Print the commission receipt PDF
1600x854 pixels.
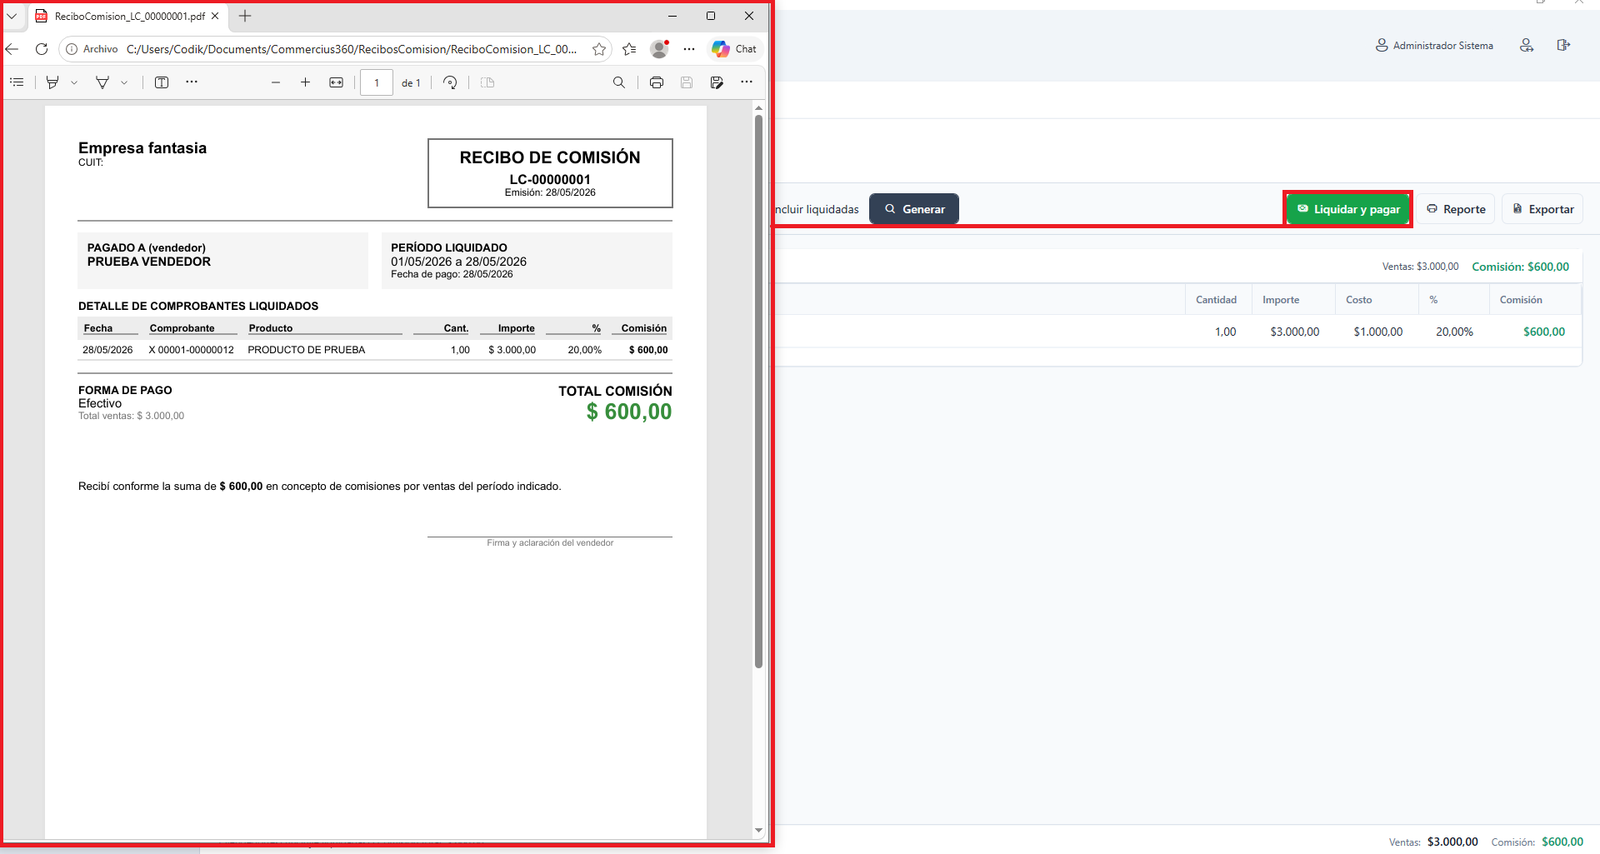[x=656, y=82]
